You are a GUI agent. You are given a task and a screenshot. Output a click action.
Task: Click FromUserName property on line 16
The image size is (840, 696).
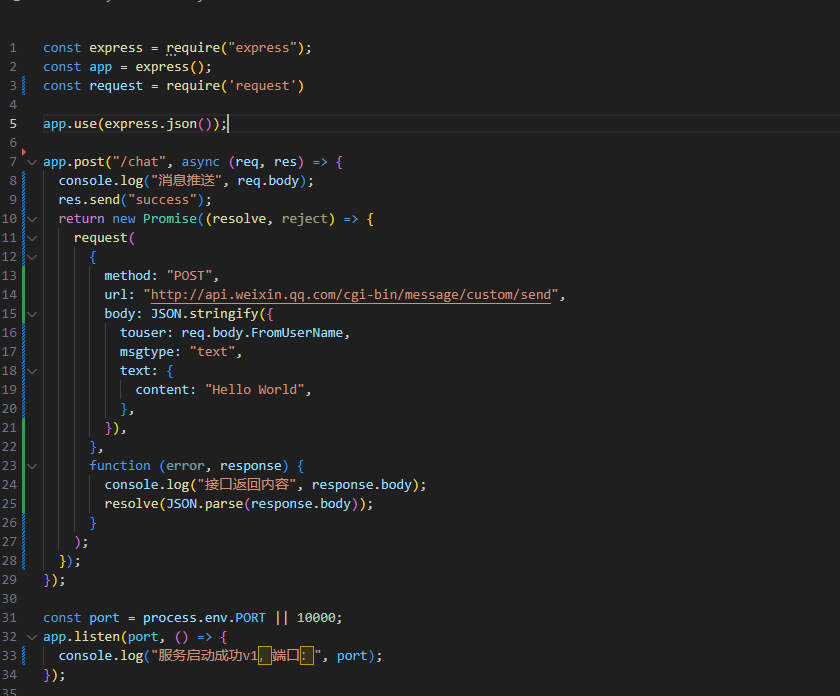(x=297, y=333)
